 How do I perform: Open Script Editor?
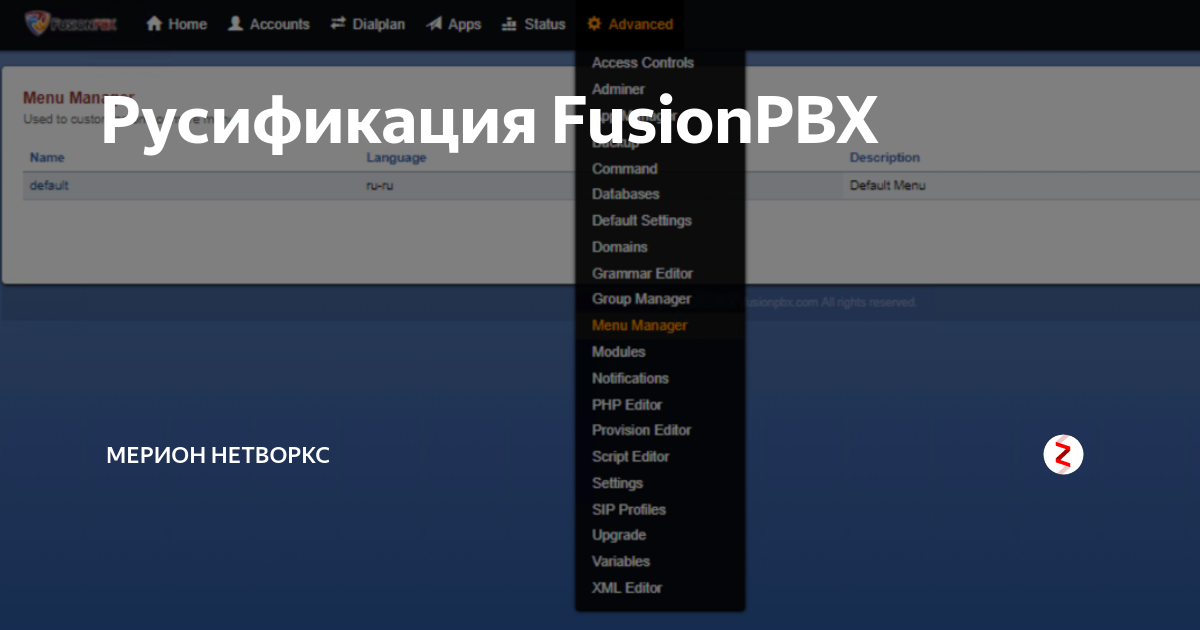[630, 457]
